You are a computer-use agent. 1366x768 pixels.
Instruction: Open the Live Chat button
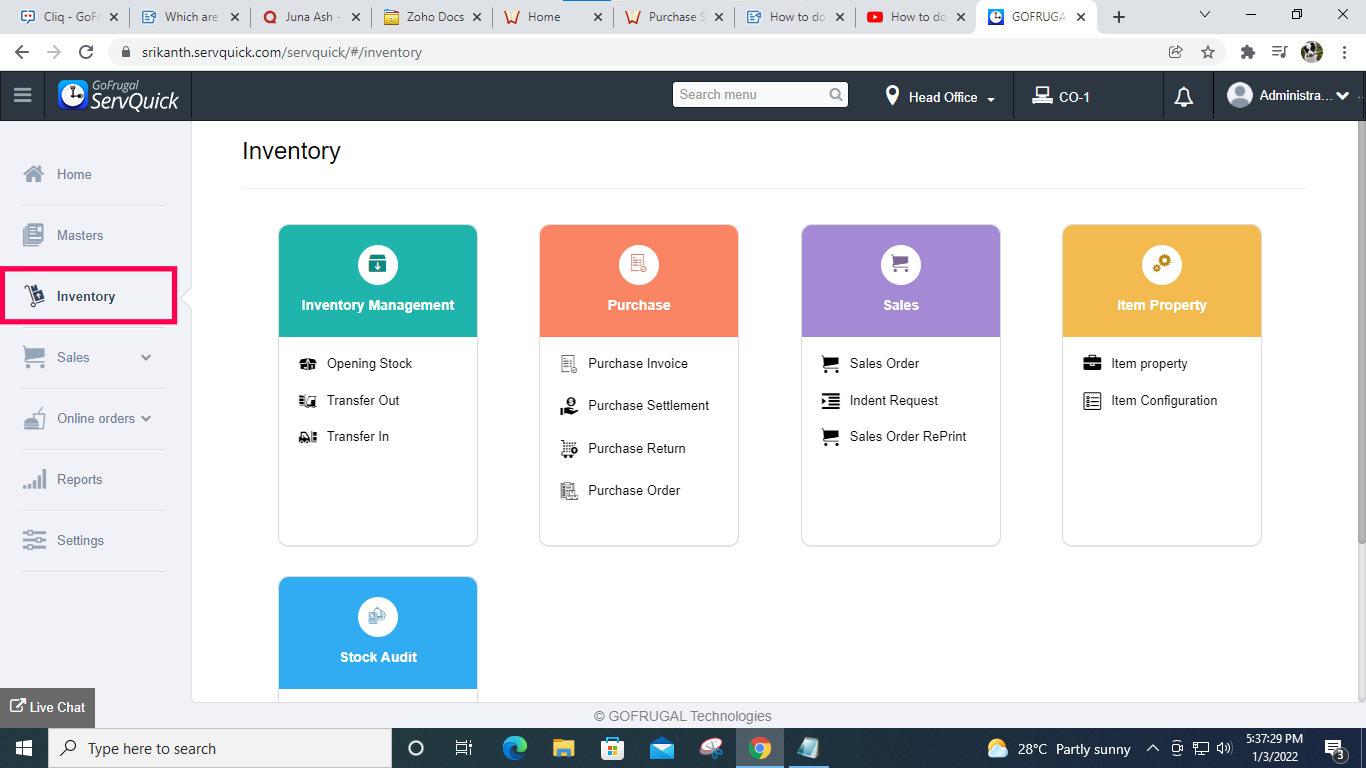[x=48, y=707]
